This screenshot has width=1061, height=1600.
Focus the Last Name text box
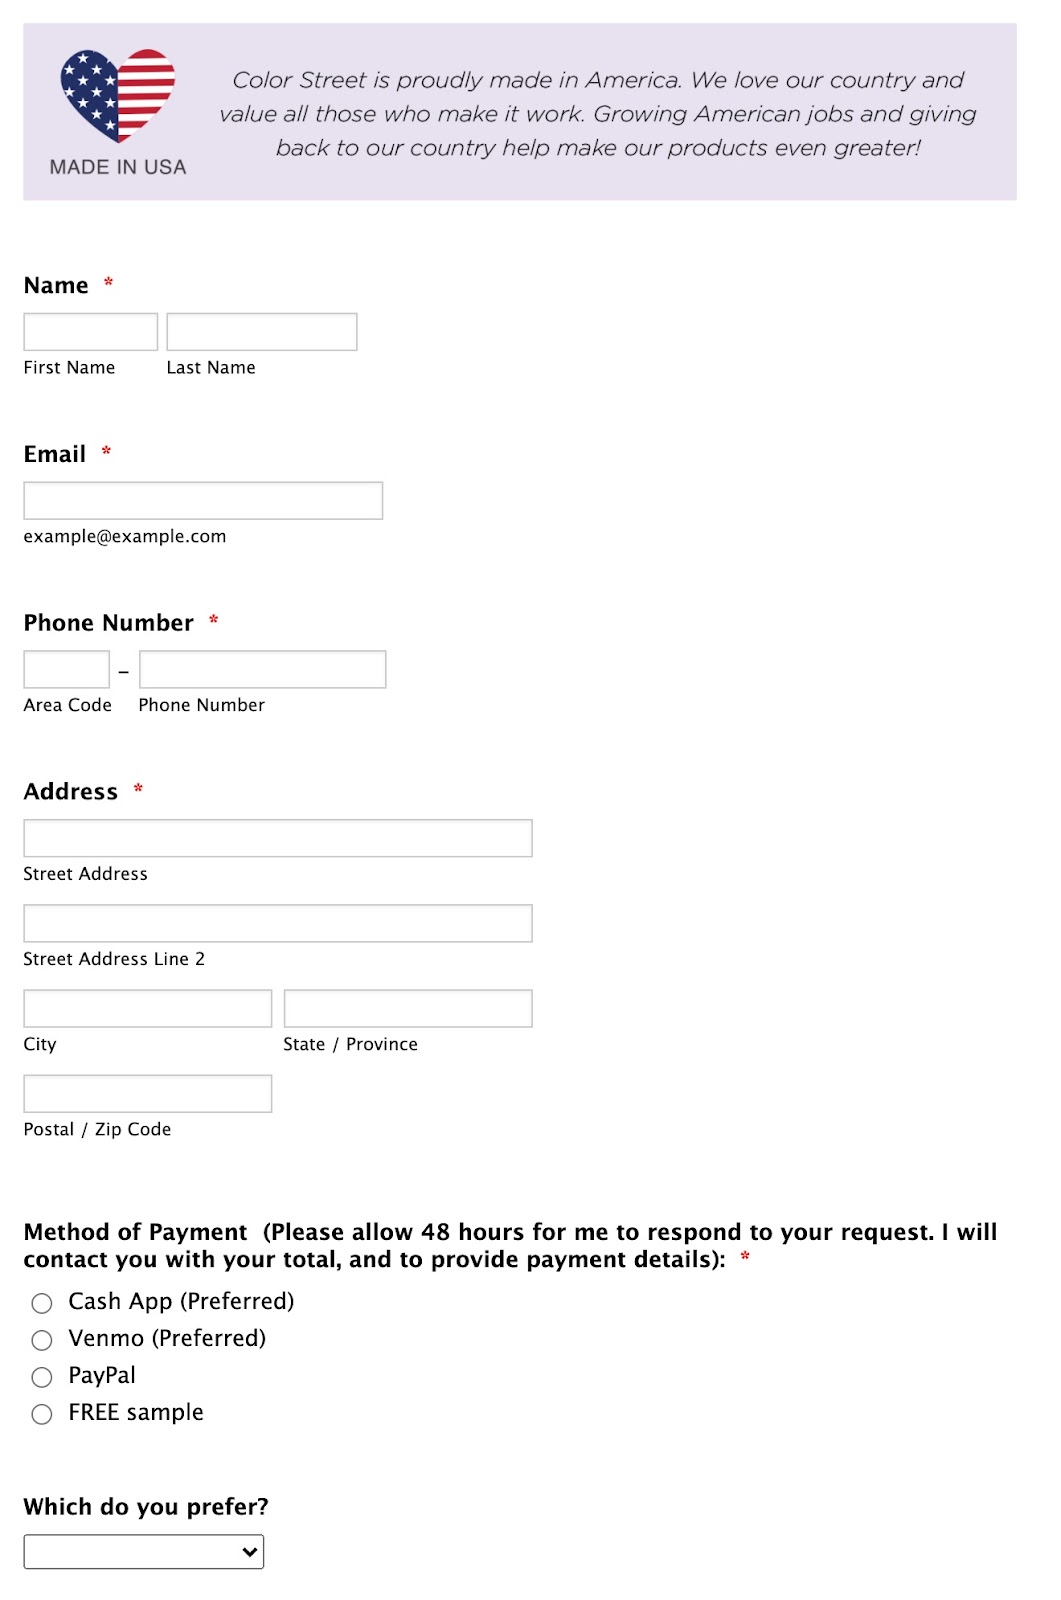pos(262,332)
